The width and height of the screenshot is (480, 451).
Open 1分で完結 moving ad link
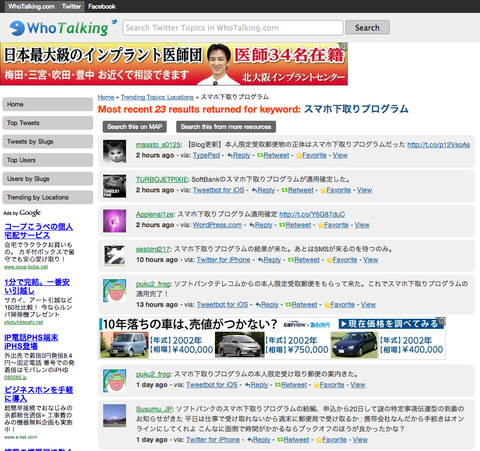point(37,286)
